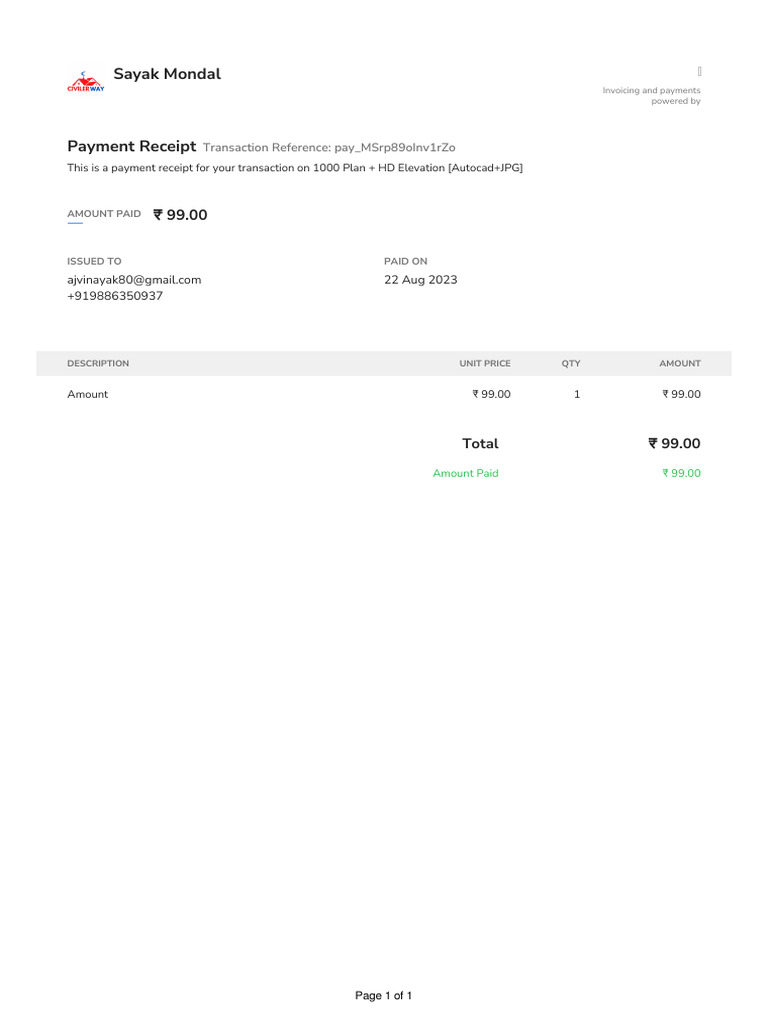Image resolution: width=768 pixels, height=1024 pixels.
Task: Click Invoicing and payments powered by text
Action: pos(651,95)
